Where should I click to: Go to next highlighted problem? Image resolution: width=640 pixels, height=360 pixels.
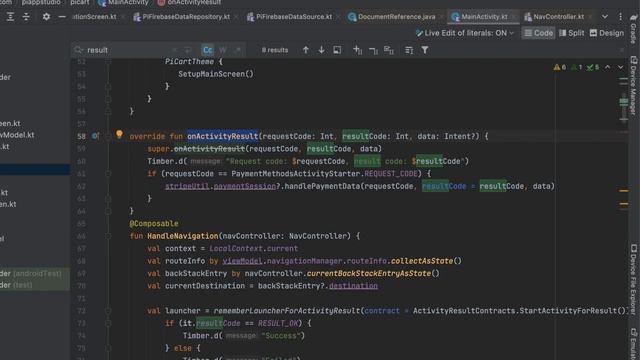tap(620, 67)
